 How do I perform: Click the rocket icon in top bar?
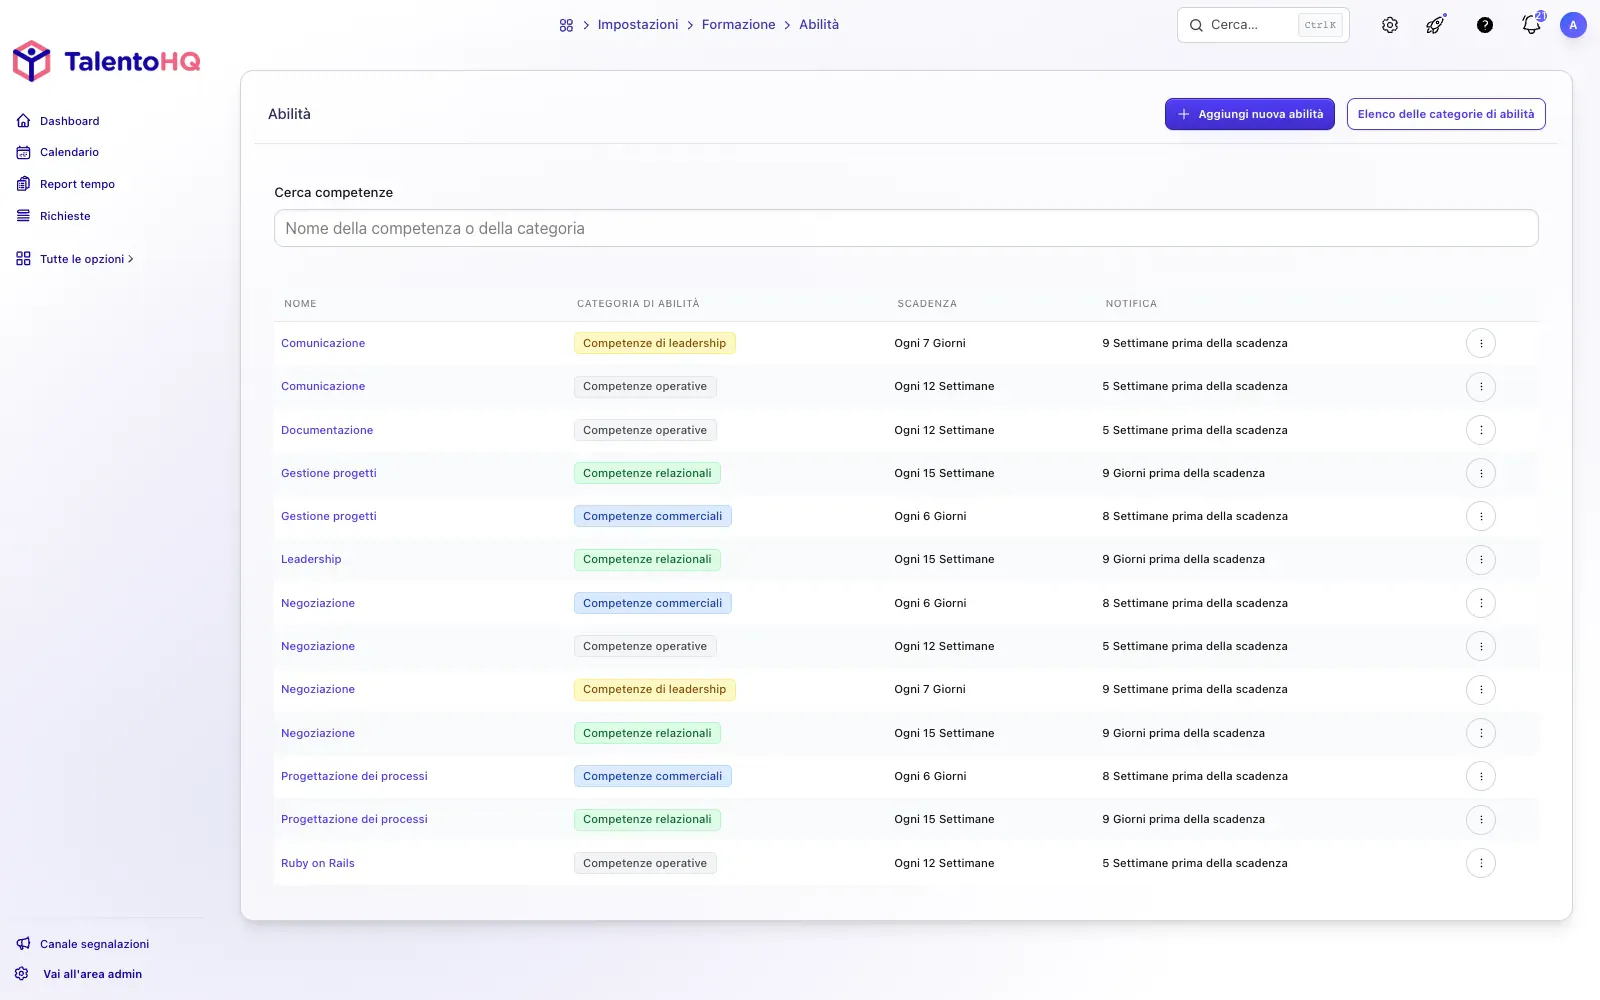click(x=1436, y=25)
